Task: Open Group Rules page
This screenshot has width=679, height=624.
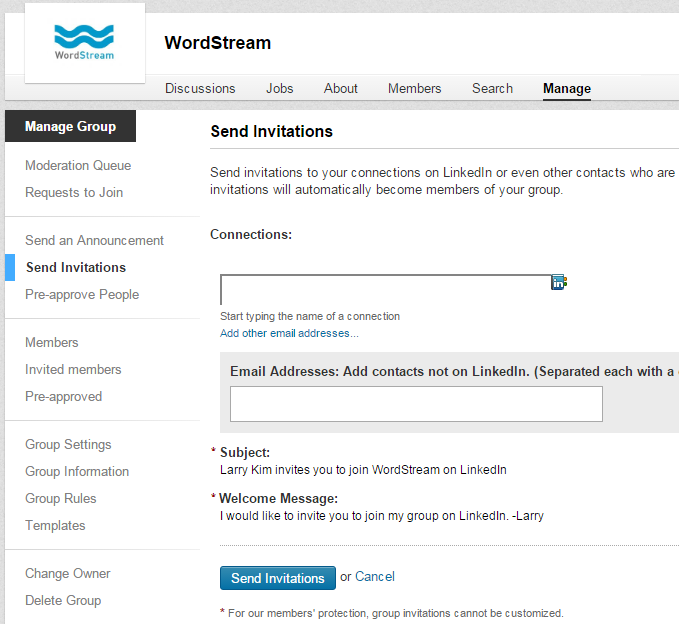Action: pyautogui.click(x=61, y=498)
